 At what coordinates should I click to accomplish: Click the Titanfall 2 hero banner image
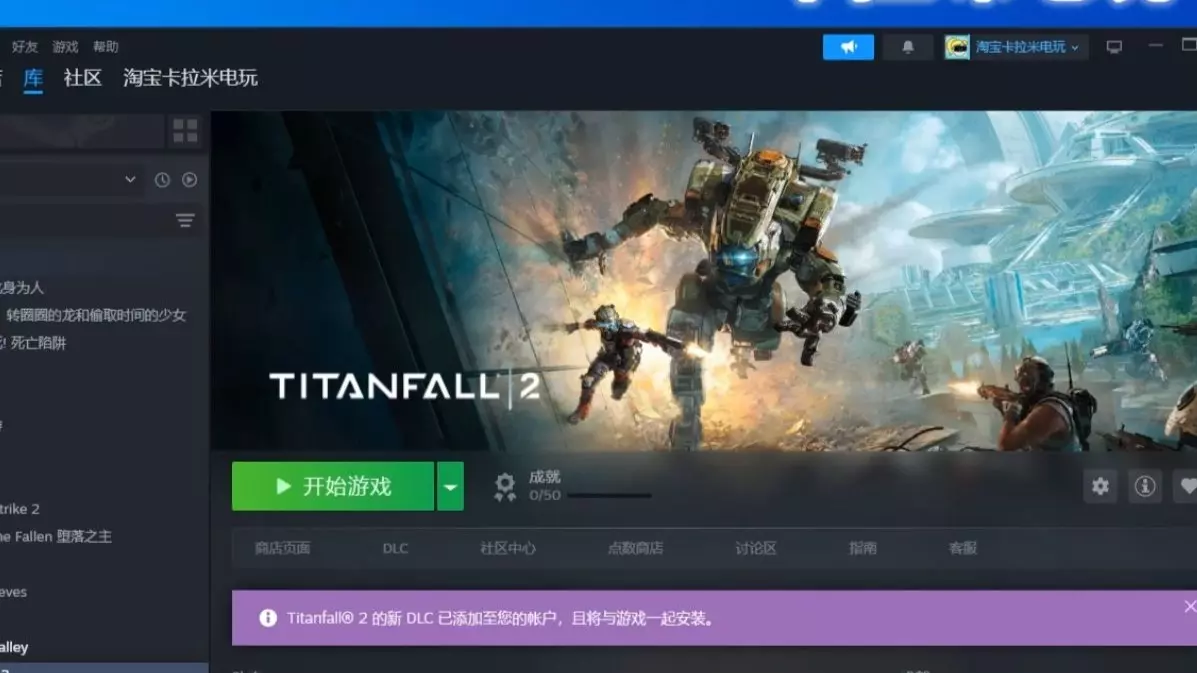pos(704,281)
